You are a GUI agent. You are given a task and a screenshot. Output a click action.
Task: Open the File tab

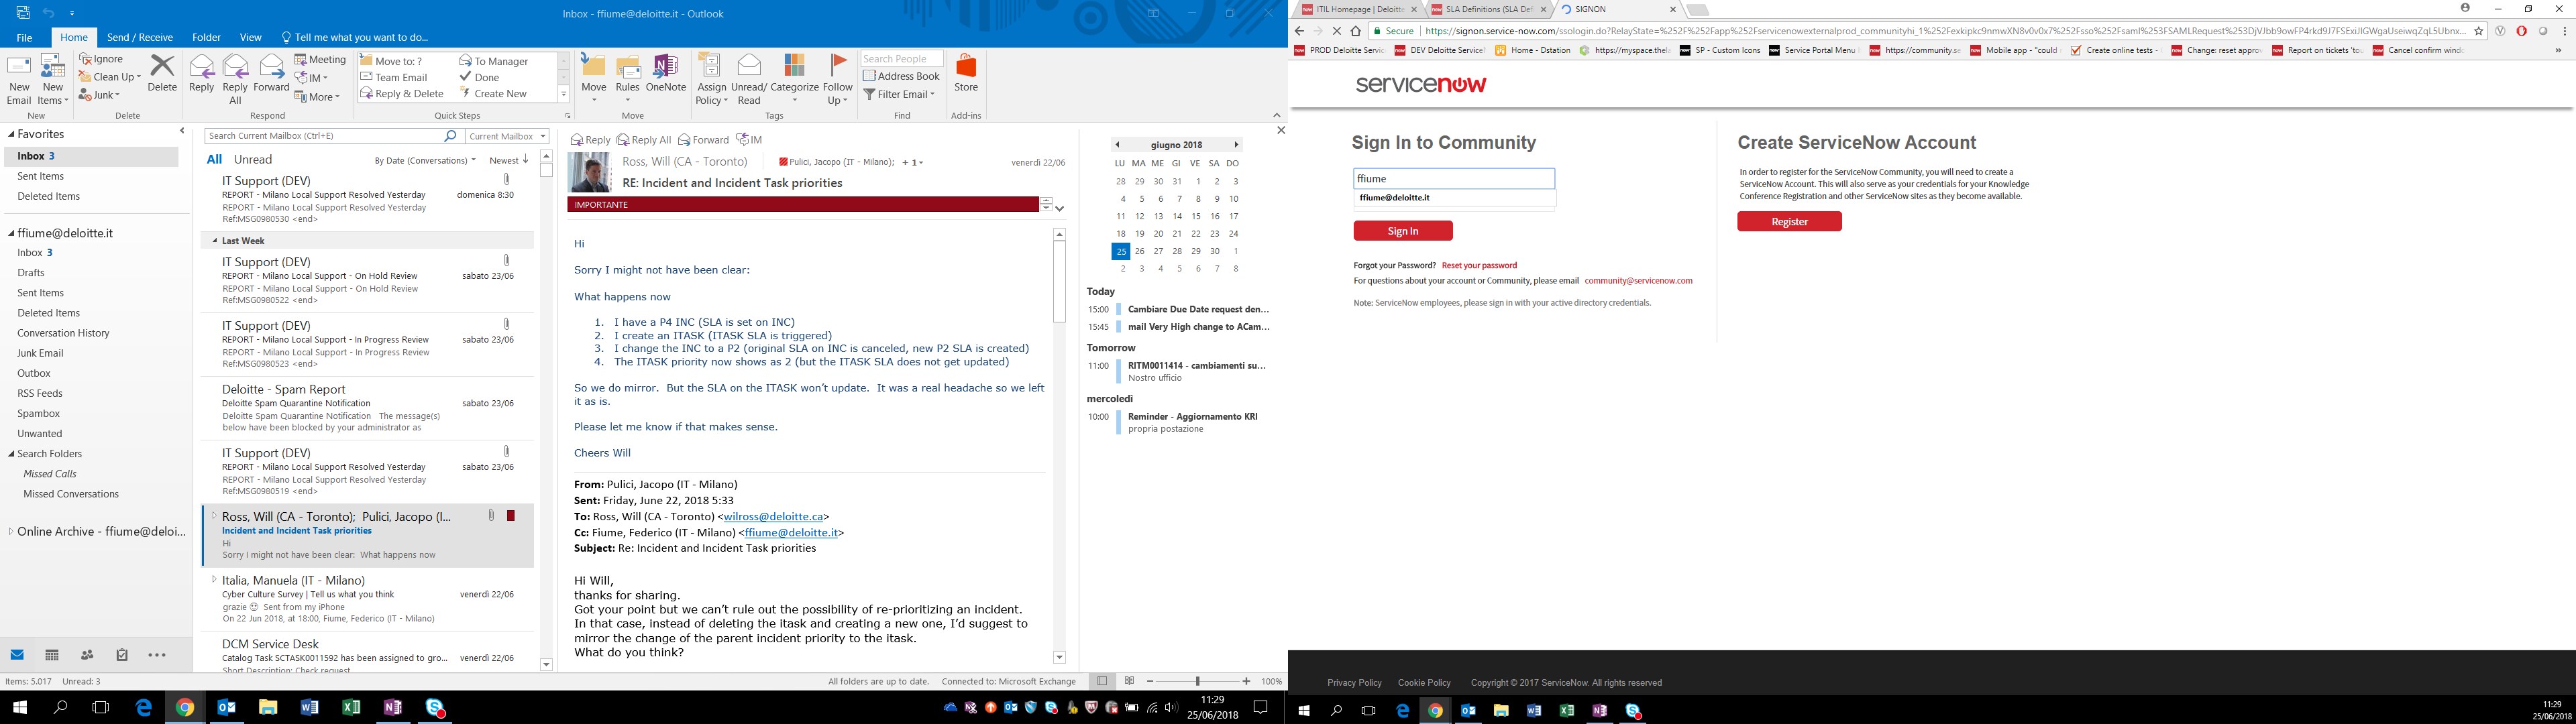[x=24, y=37]
